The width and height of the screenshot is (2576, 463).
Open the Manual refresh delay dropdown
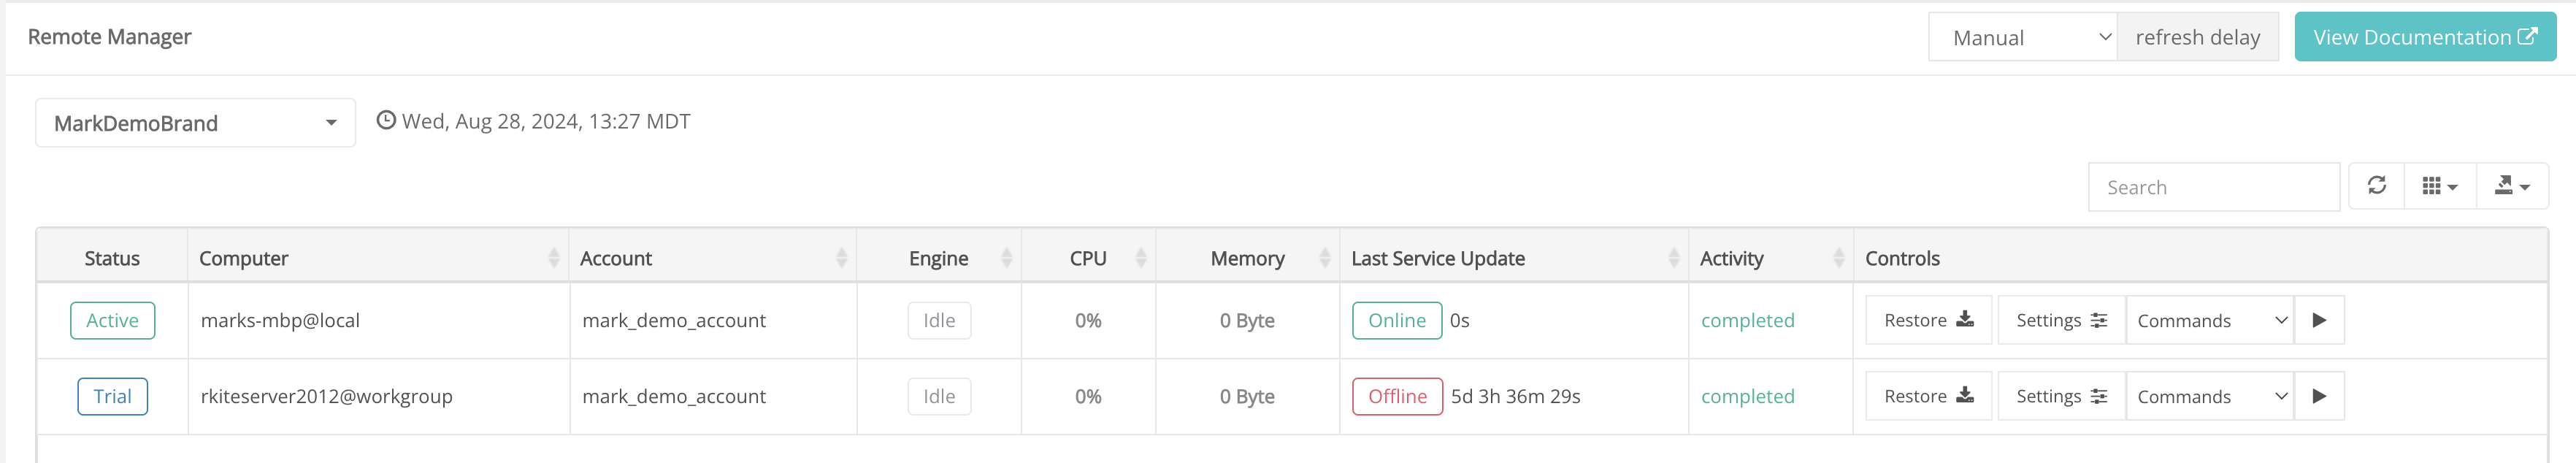point(2022,36)
